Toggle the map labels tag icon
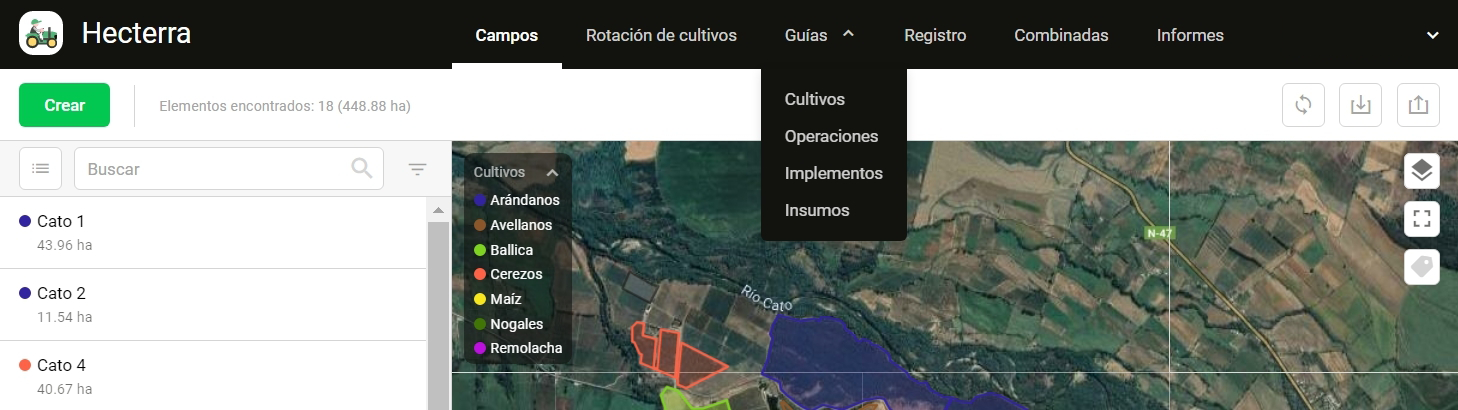Screen dimensions: 1458x410 (1421, 267)
